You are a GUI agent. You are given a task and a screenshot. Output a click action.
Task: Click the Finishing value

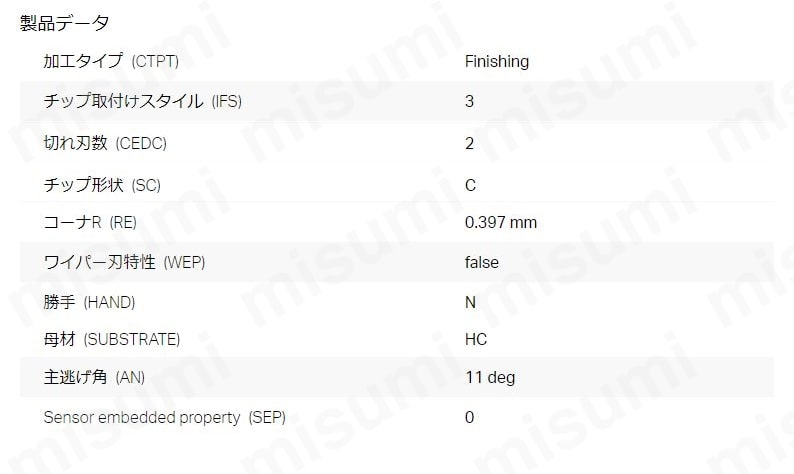coord(497,61)
